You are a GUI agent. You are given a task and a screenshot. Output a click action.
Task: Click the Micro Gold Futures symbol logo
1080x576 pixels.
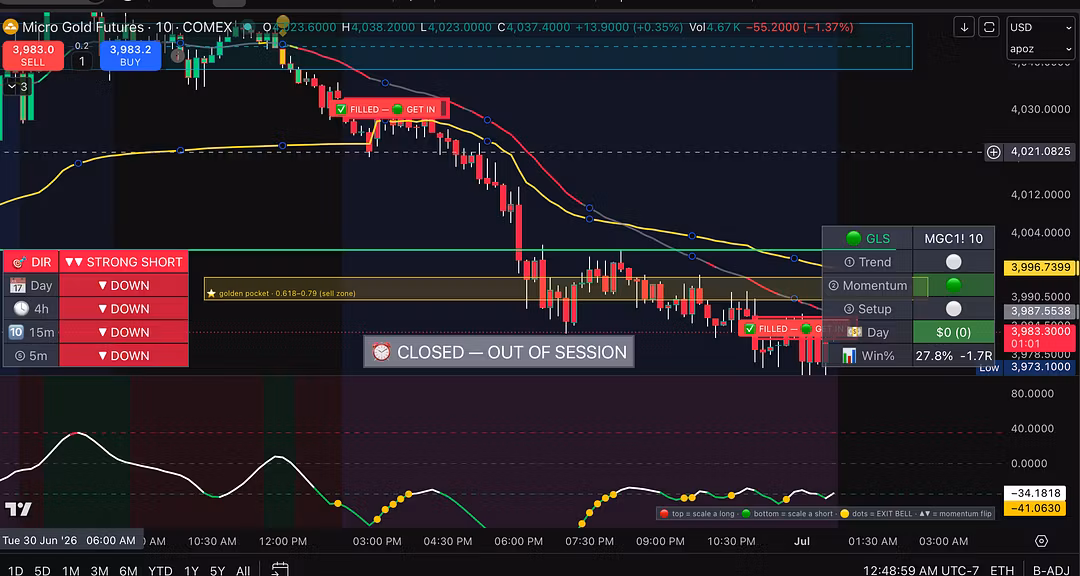tap(11, 28)
